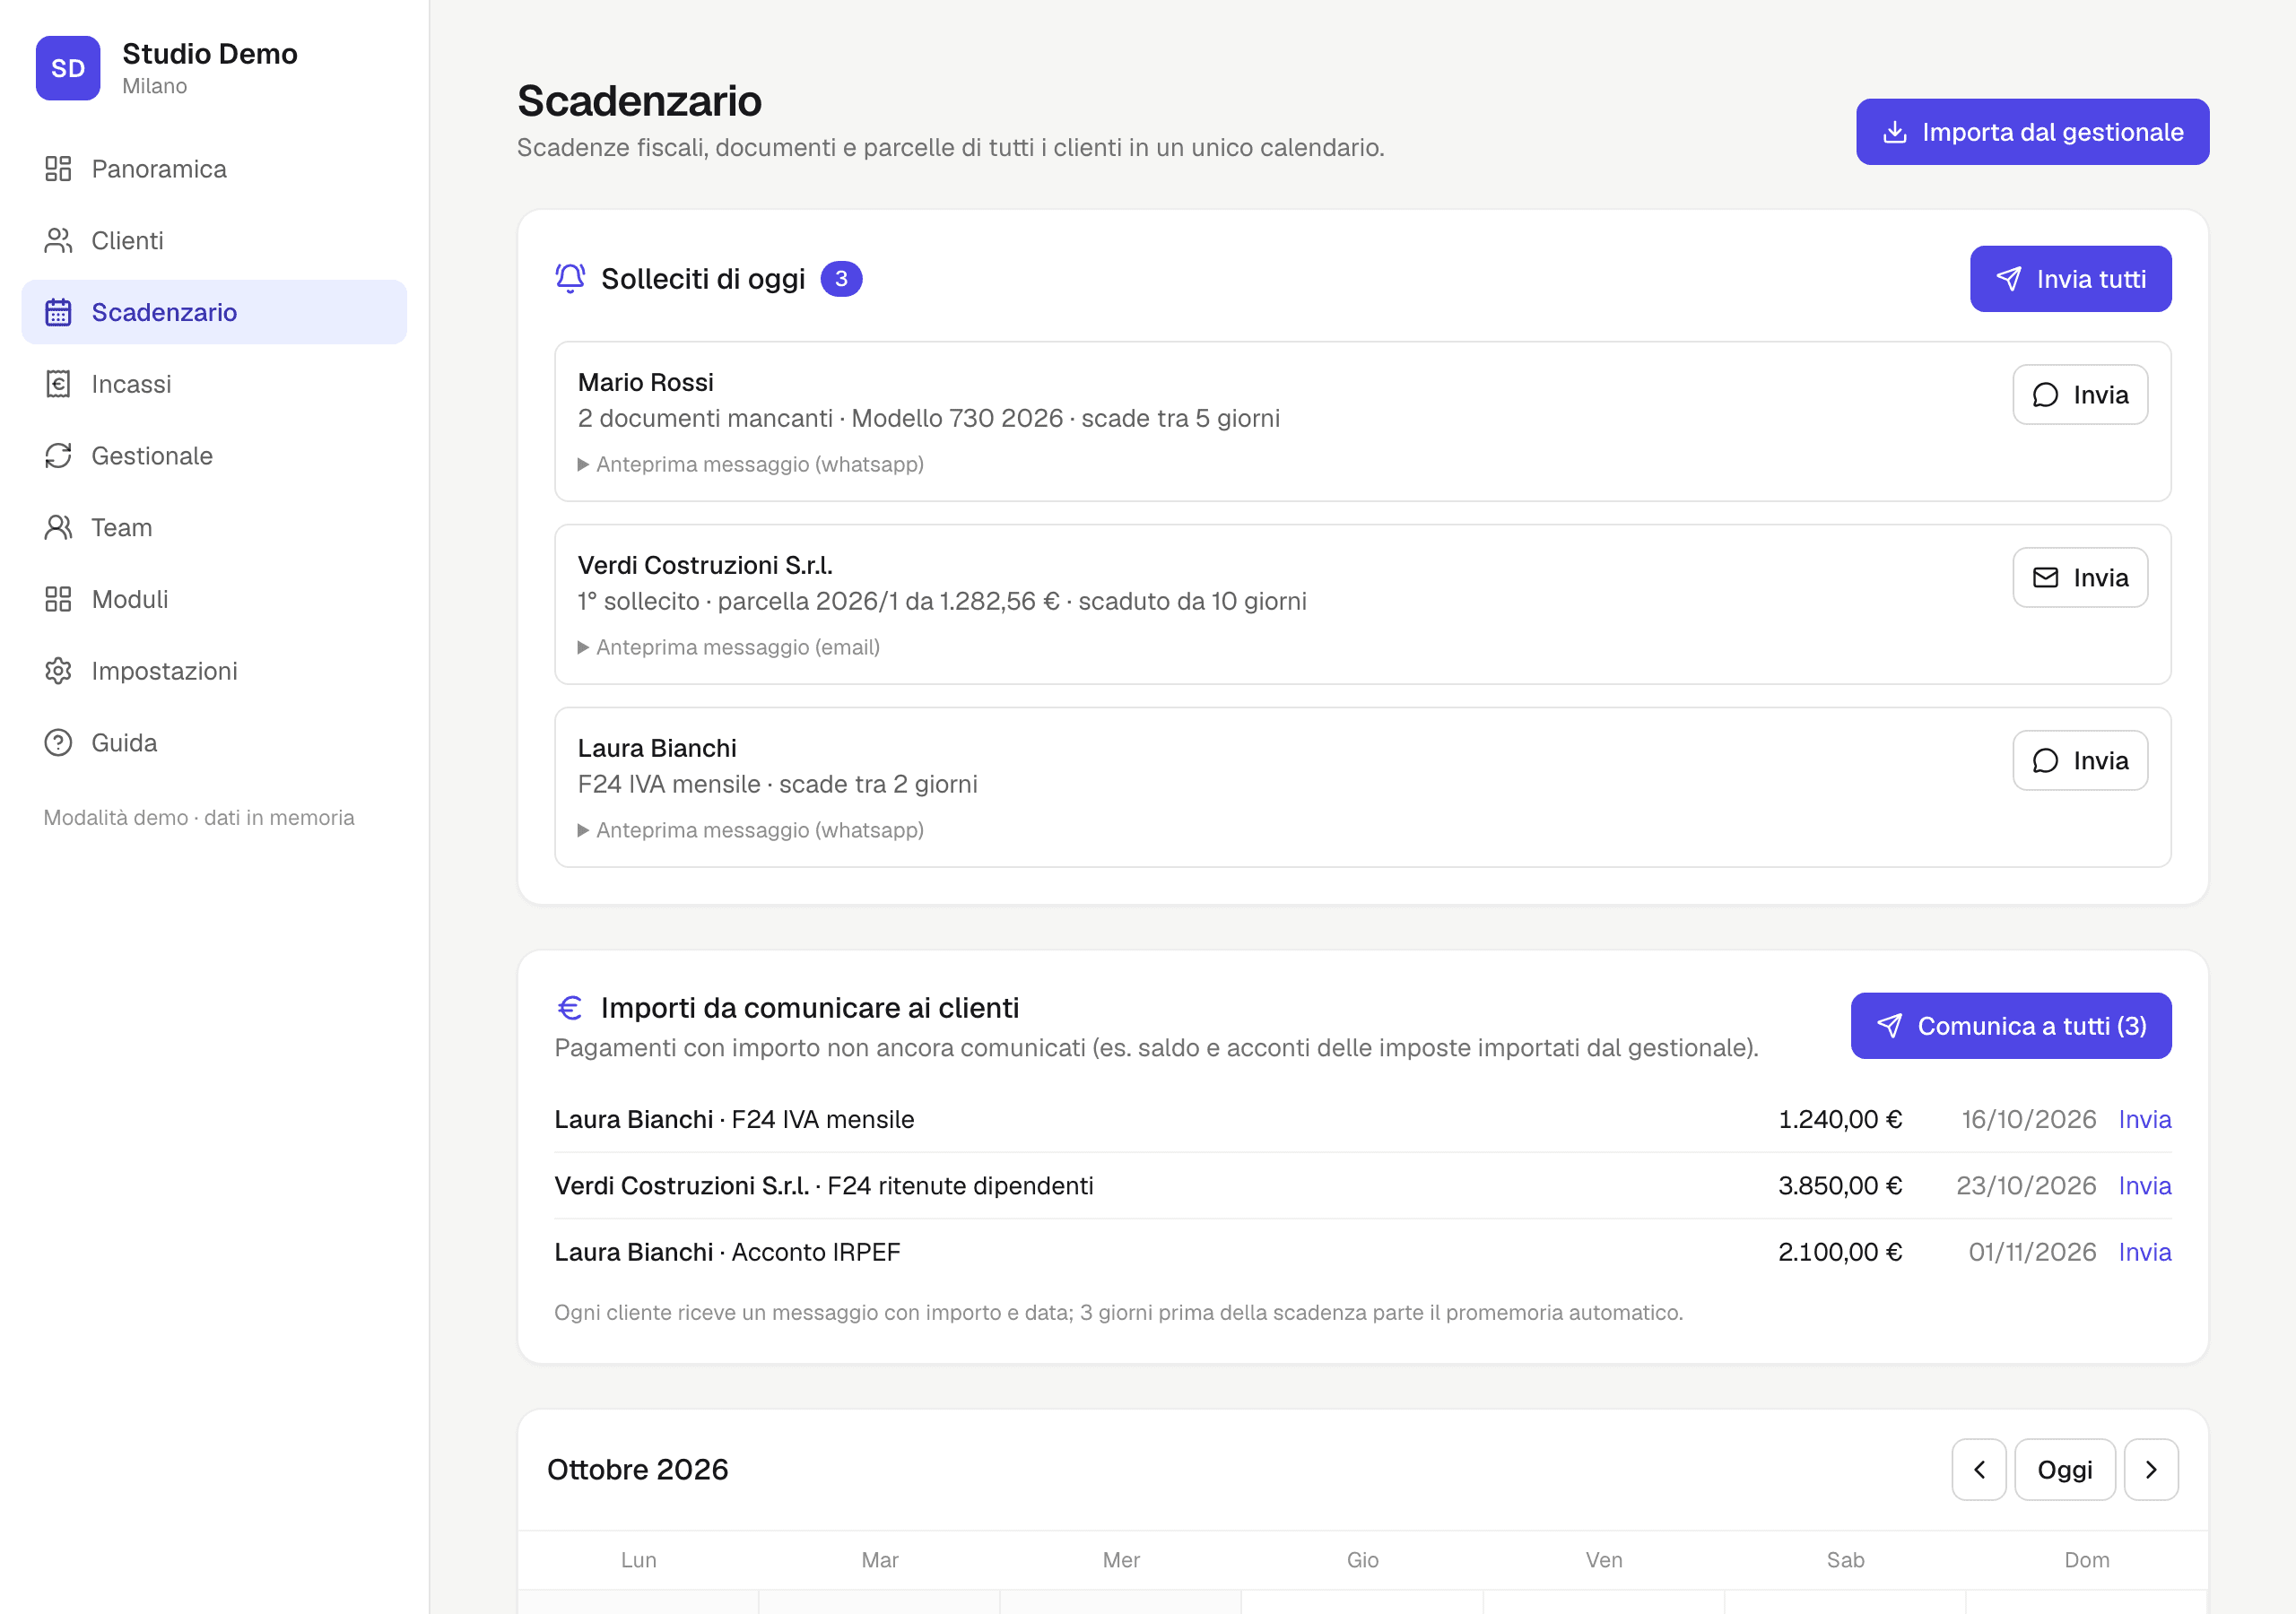Open the Gestionale section
The image size is (2296, 1614).
214,456
